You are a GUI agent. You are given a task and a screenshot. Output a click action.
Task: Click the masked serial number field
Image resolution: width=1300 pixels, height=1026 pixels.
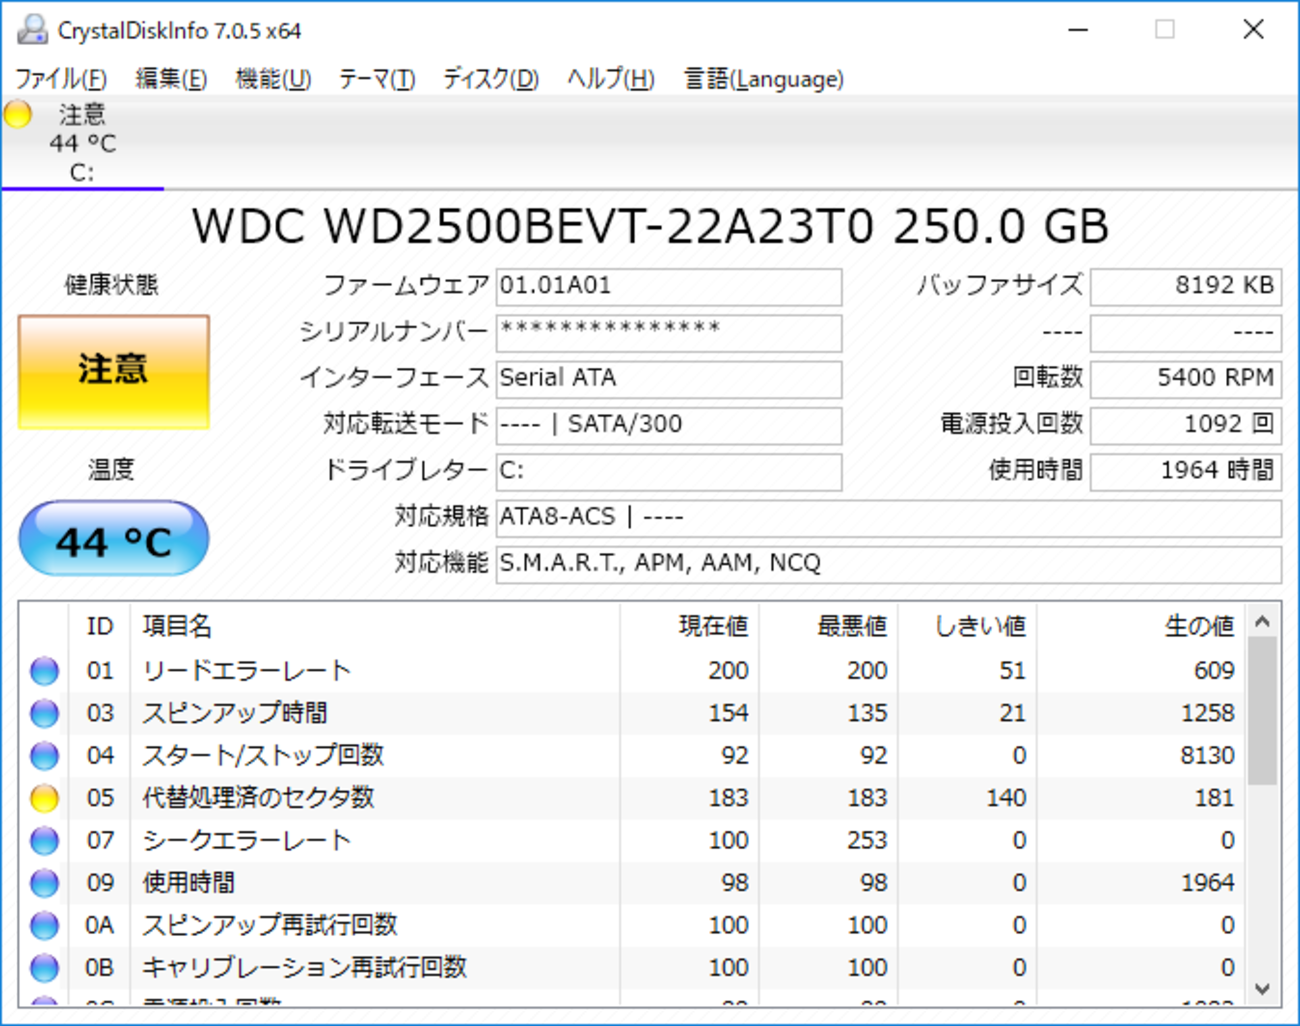pos(669,332)
